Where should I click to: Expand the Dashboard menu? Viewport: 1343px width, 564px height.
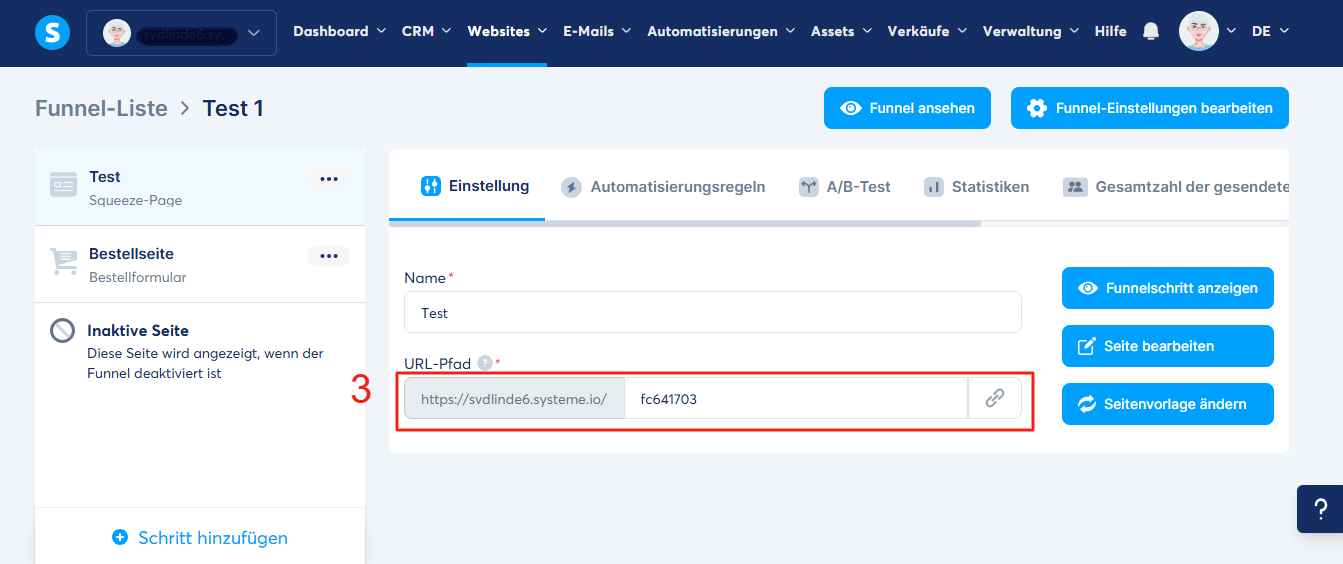[x=339, y=31]
